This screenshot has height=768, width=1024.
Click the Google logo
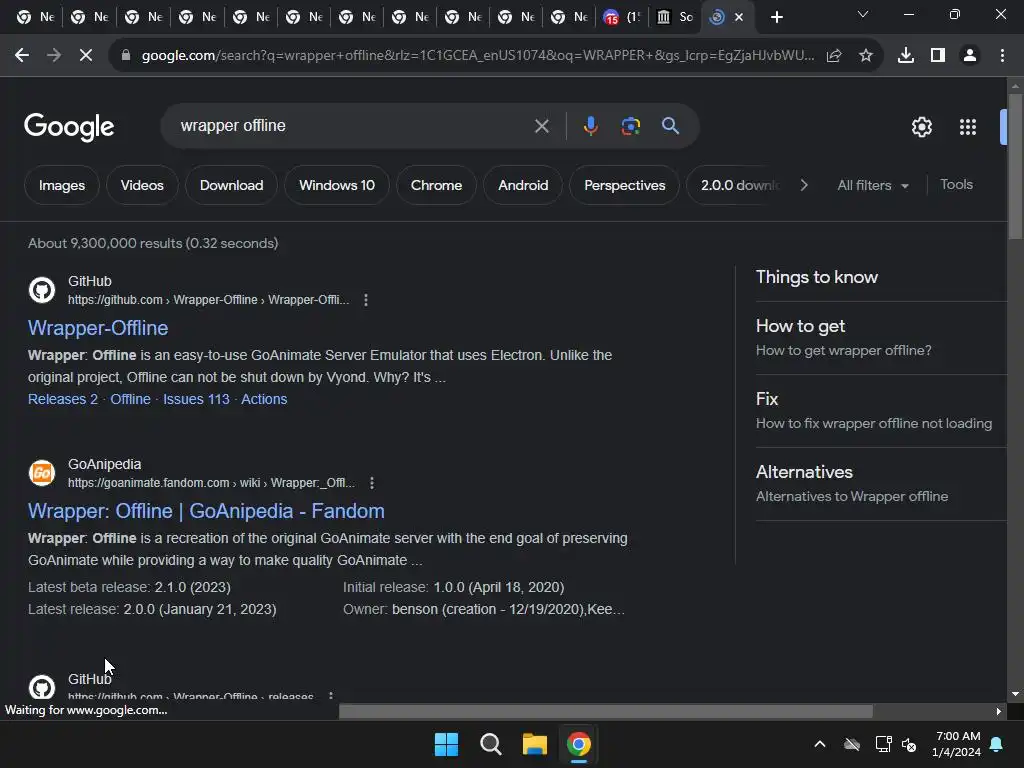pyautogui.click(x=69, y=127)
